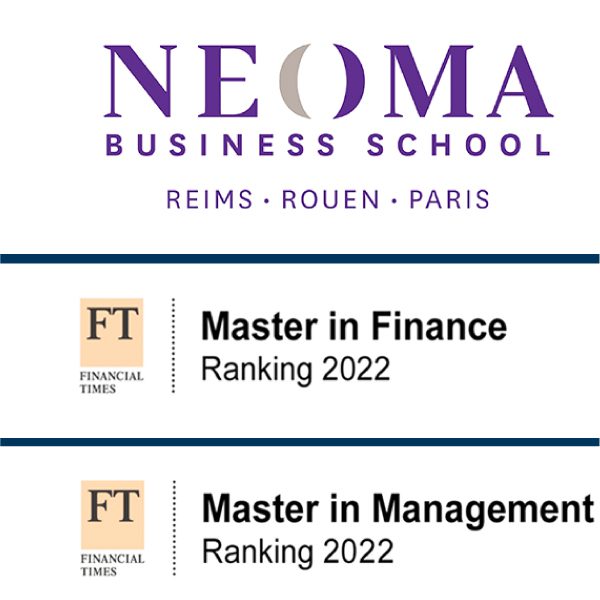Click the purple N letter in NEOMA
This screenshot has height=600, width=600.
[140, 81]
